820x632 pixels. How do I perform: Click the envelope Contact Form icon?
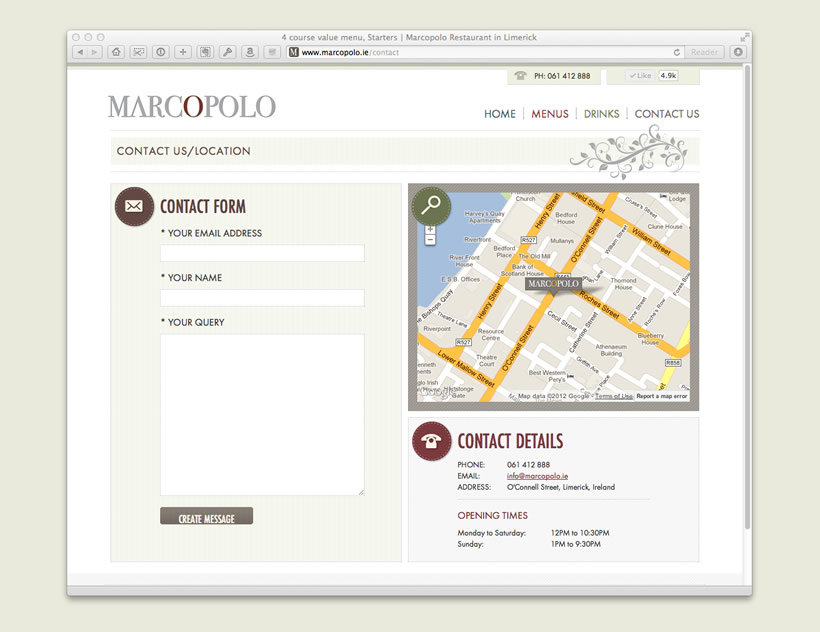click(134, 206)
